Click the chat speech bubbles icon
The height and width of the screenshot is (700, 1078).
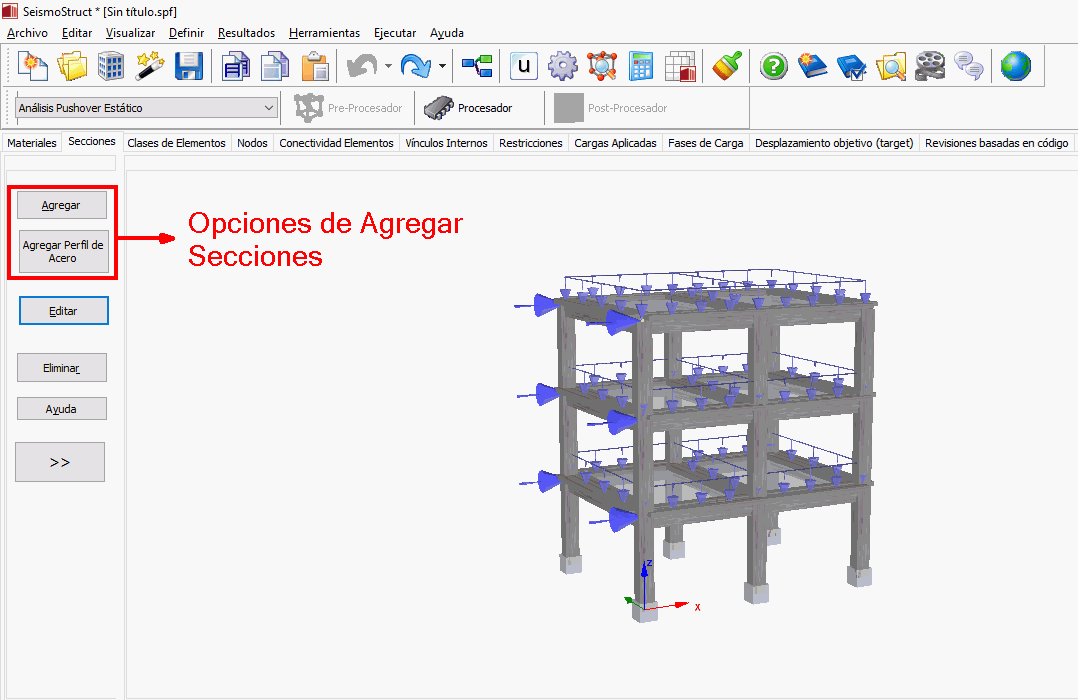pos(969,67)
